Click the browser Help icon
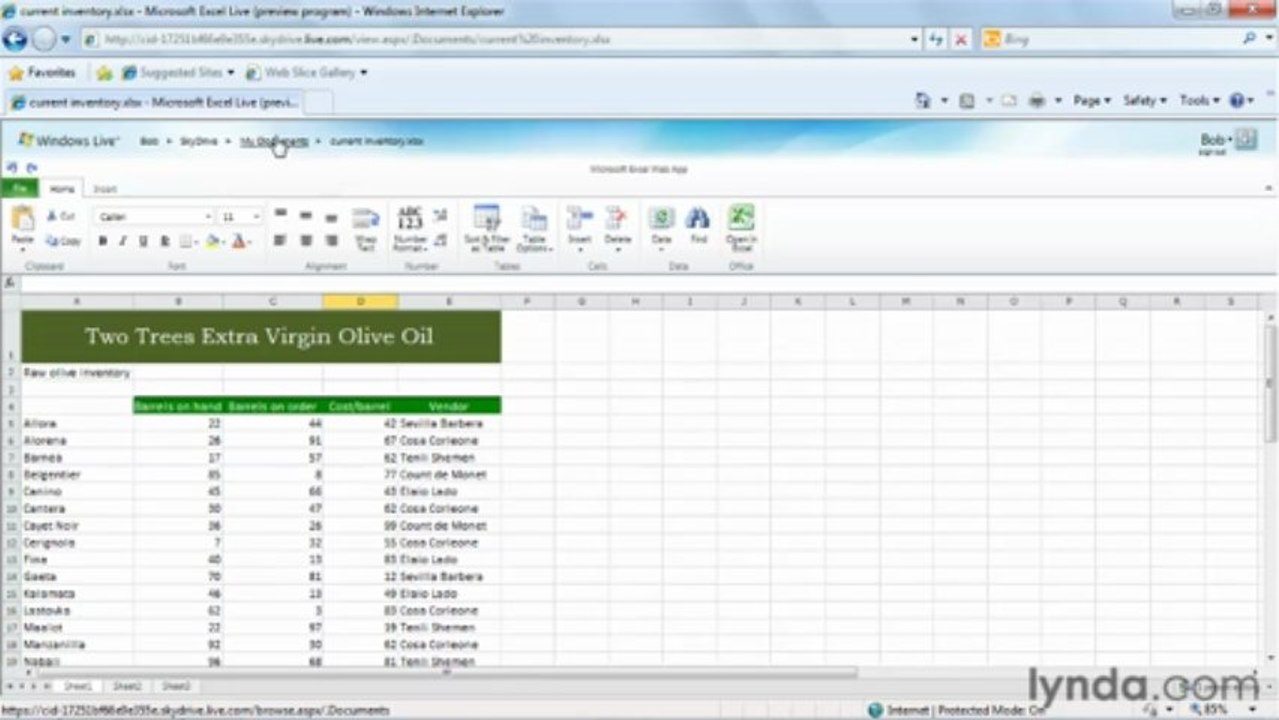The image size is (1279, 720). click(1238, 101)
